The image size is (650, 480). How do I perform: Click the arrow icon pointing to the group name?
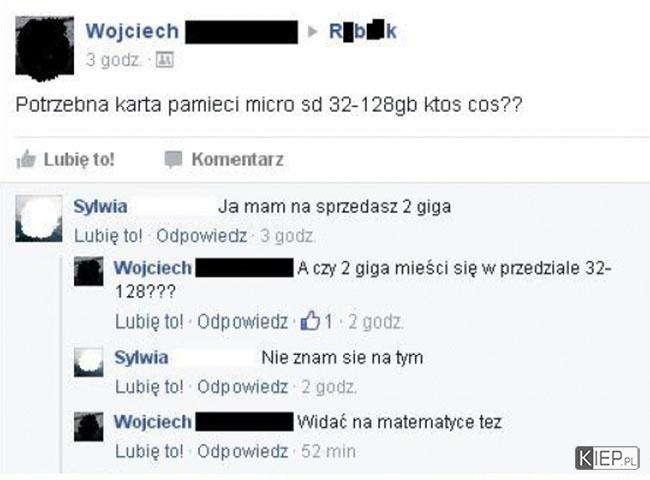(313, 32)
